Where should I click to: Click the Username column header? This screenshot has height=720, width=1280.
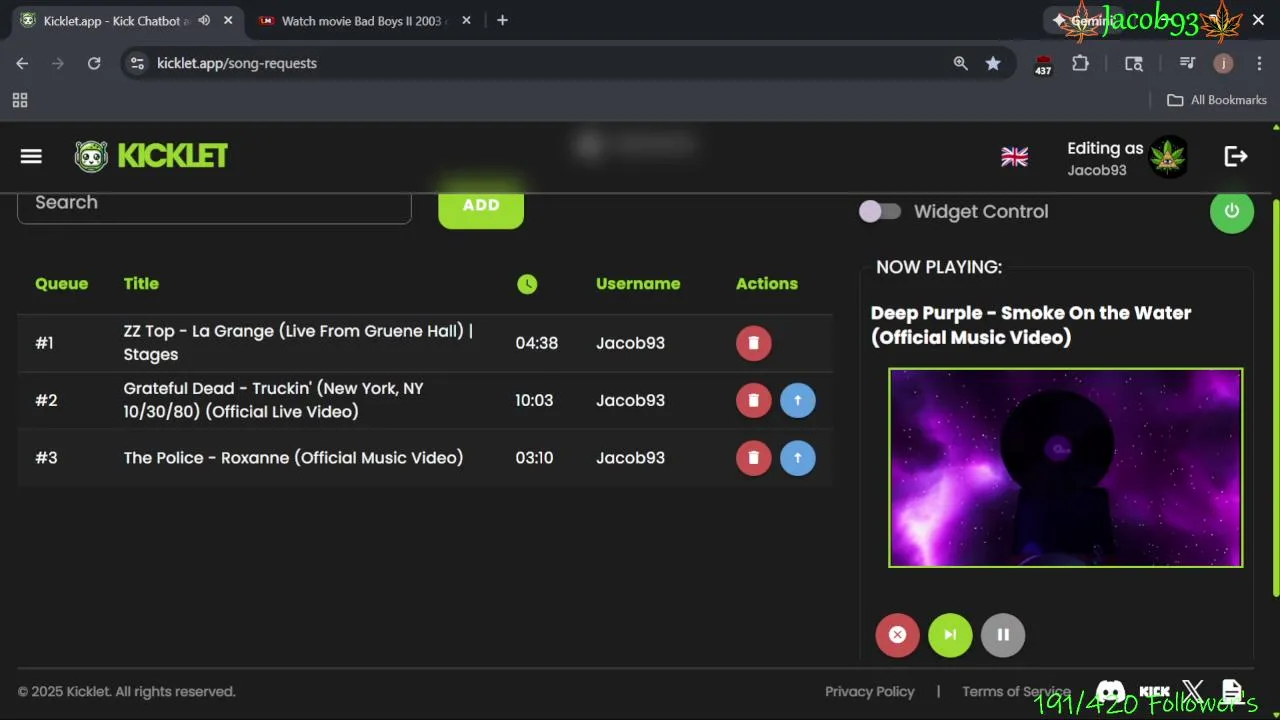638,284
